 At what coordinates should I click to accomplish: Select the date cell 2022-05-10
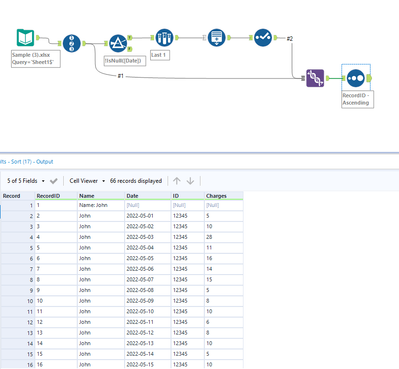(x=148, y=311)
